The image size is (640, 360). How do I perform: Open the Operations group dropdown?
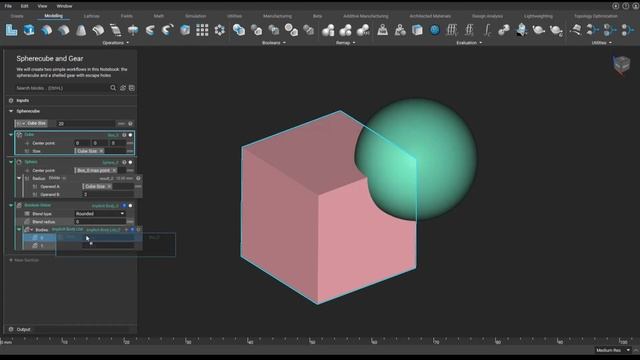[x=116, y=43]
